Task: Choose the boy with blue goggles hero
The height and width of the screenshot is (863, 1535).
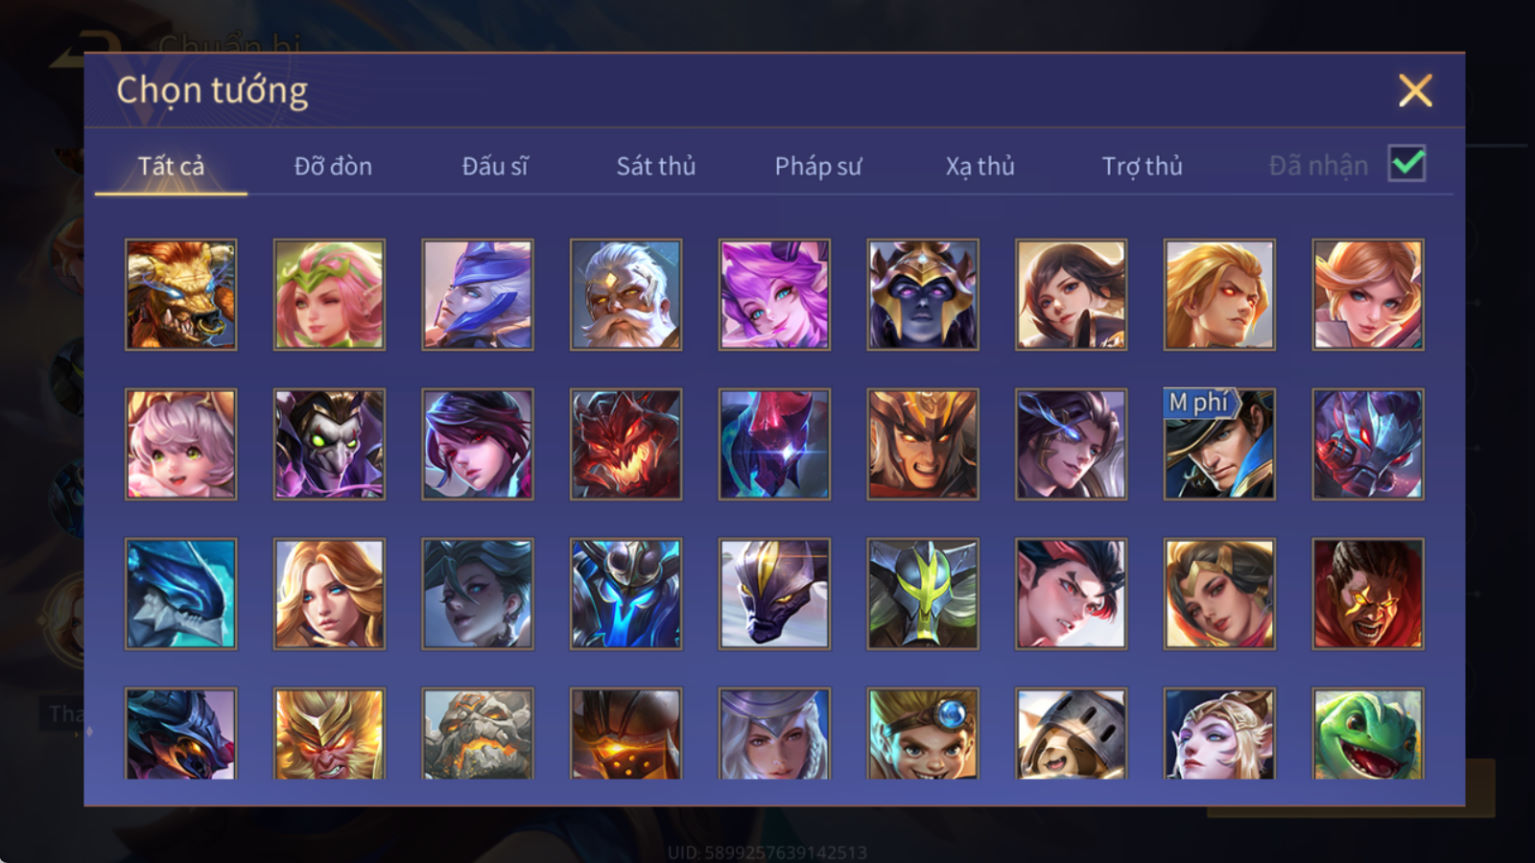Action: pos(923,734)
